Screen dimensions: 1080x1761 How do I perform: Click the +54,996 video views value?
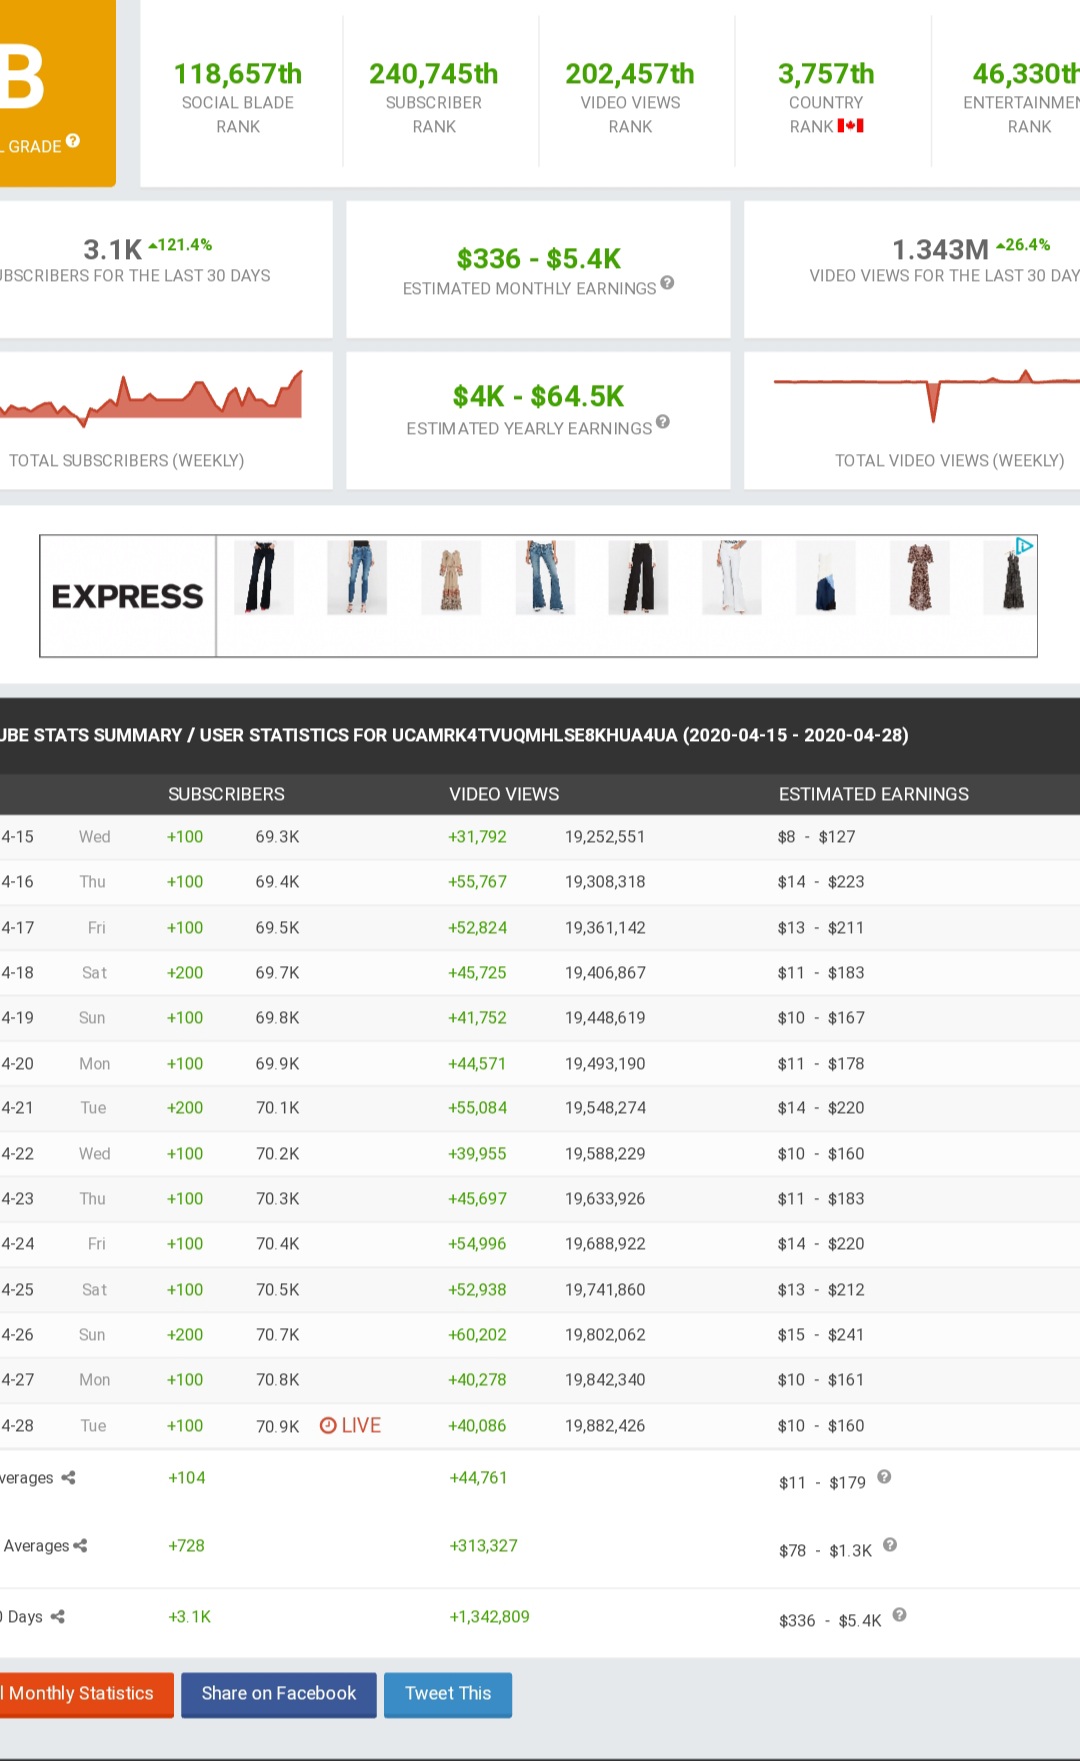[x=477, y=1244]
